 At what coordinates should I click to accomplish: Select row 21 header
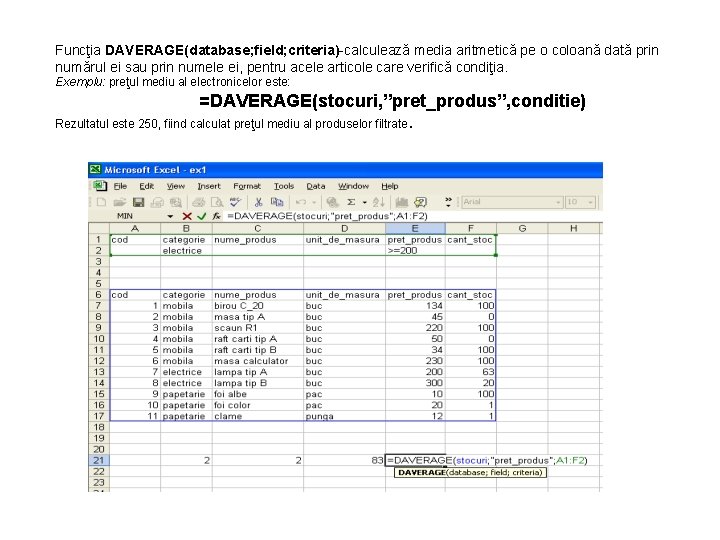99,460
